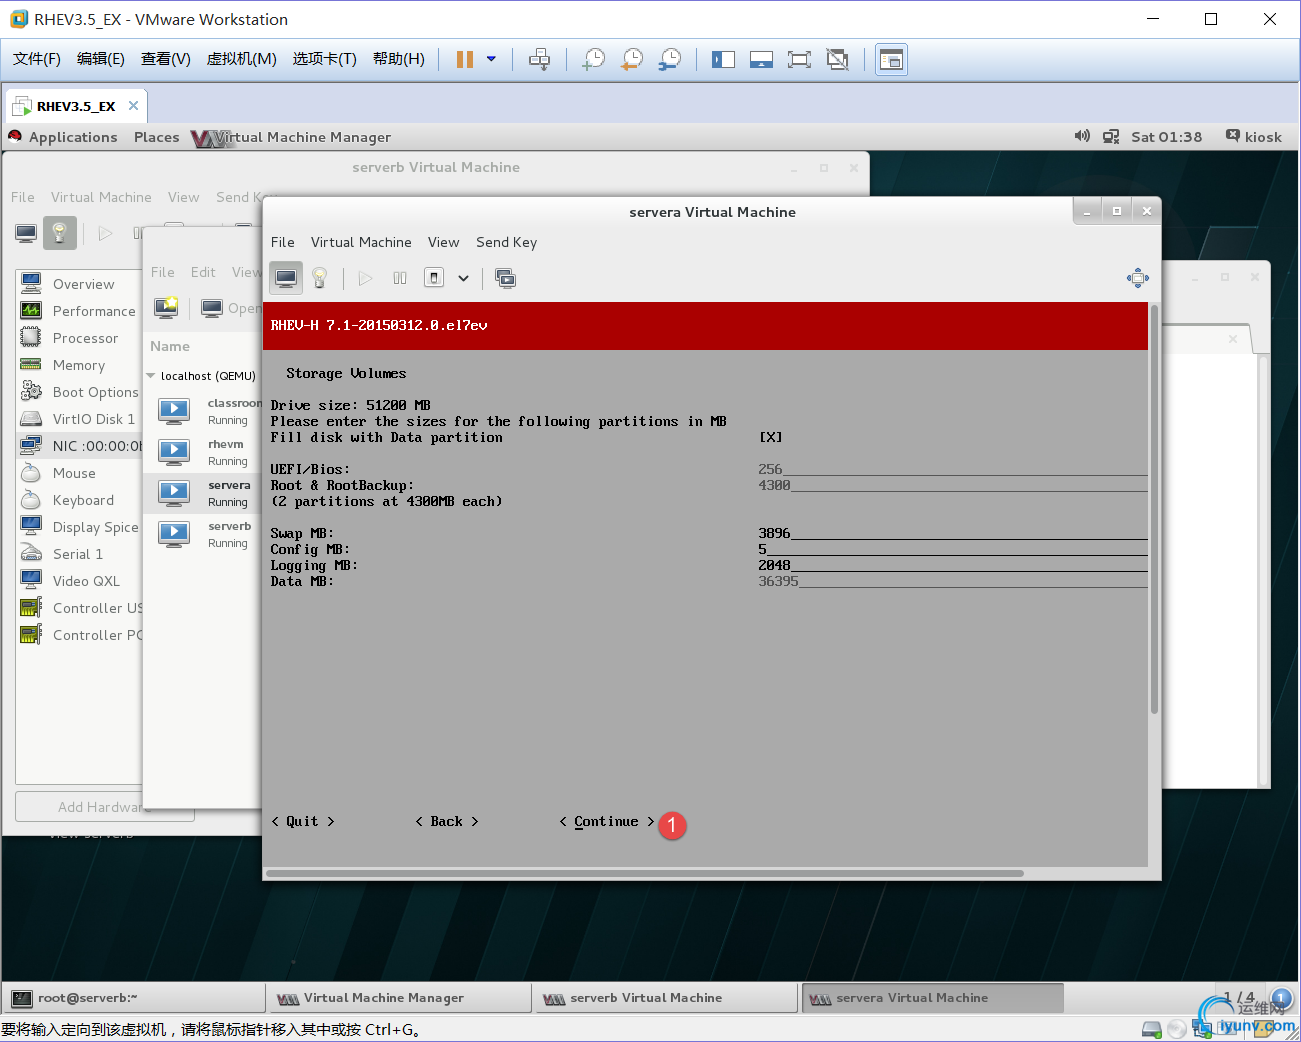1301x1042 pixels.
Task: Open GNOME Applications menu
Action: point(73,137)
